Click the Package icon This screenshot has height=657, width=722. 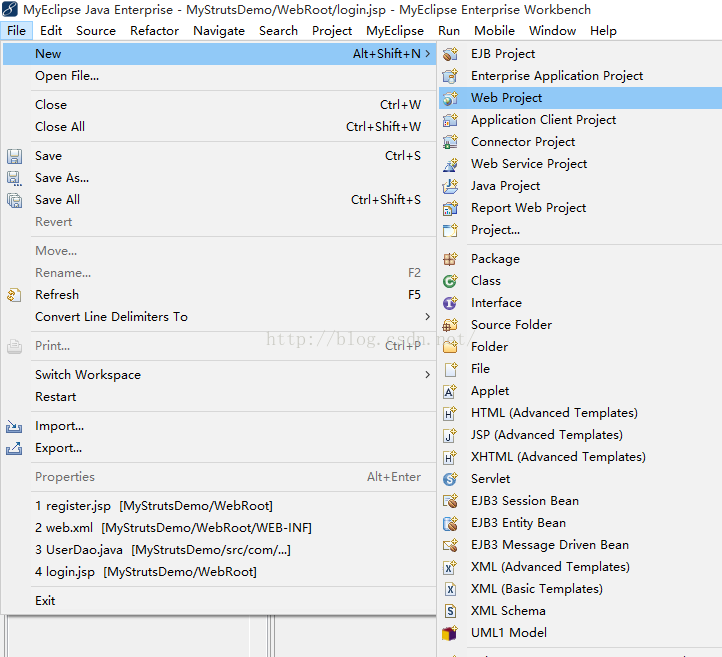point(450,259)
